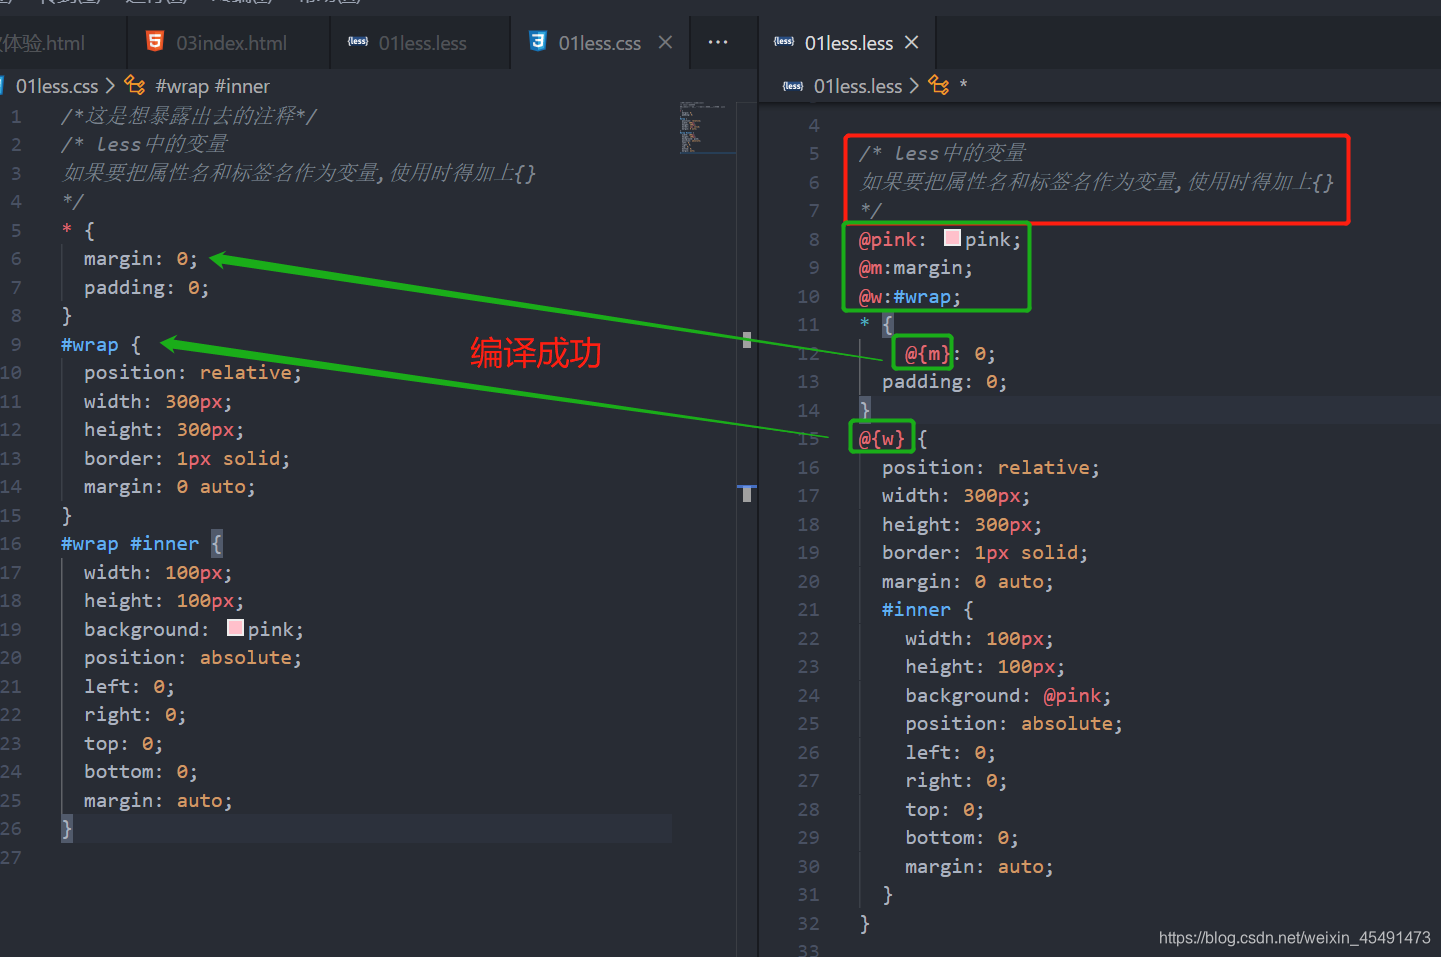
Task: Click 'padding: 0;' in the CSS editor
Action: coord(146,288)
